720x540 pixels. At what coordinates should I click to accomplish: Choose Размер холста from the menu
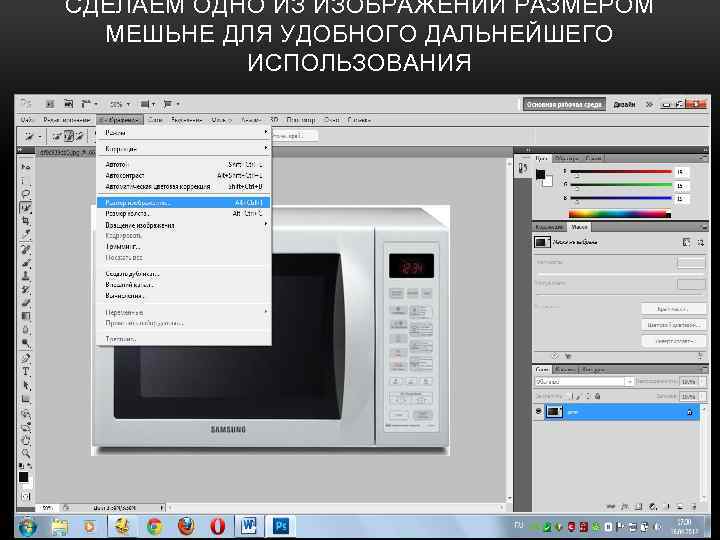pos(184,214)
